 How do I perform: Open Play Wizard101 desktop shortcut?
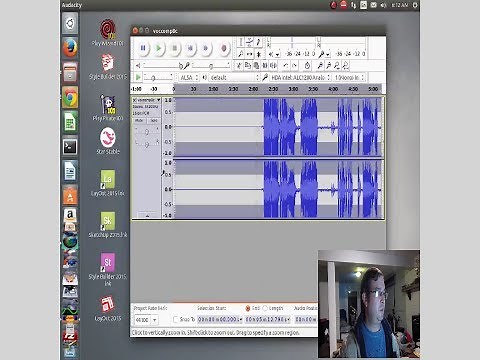click(107, 33)
